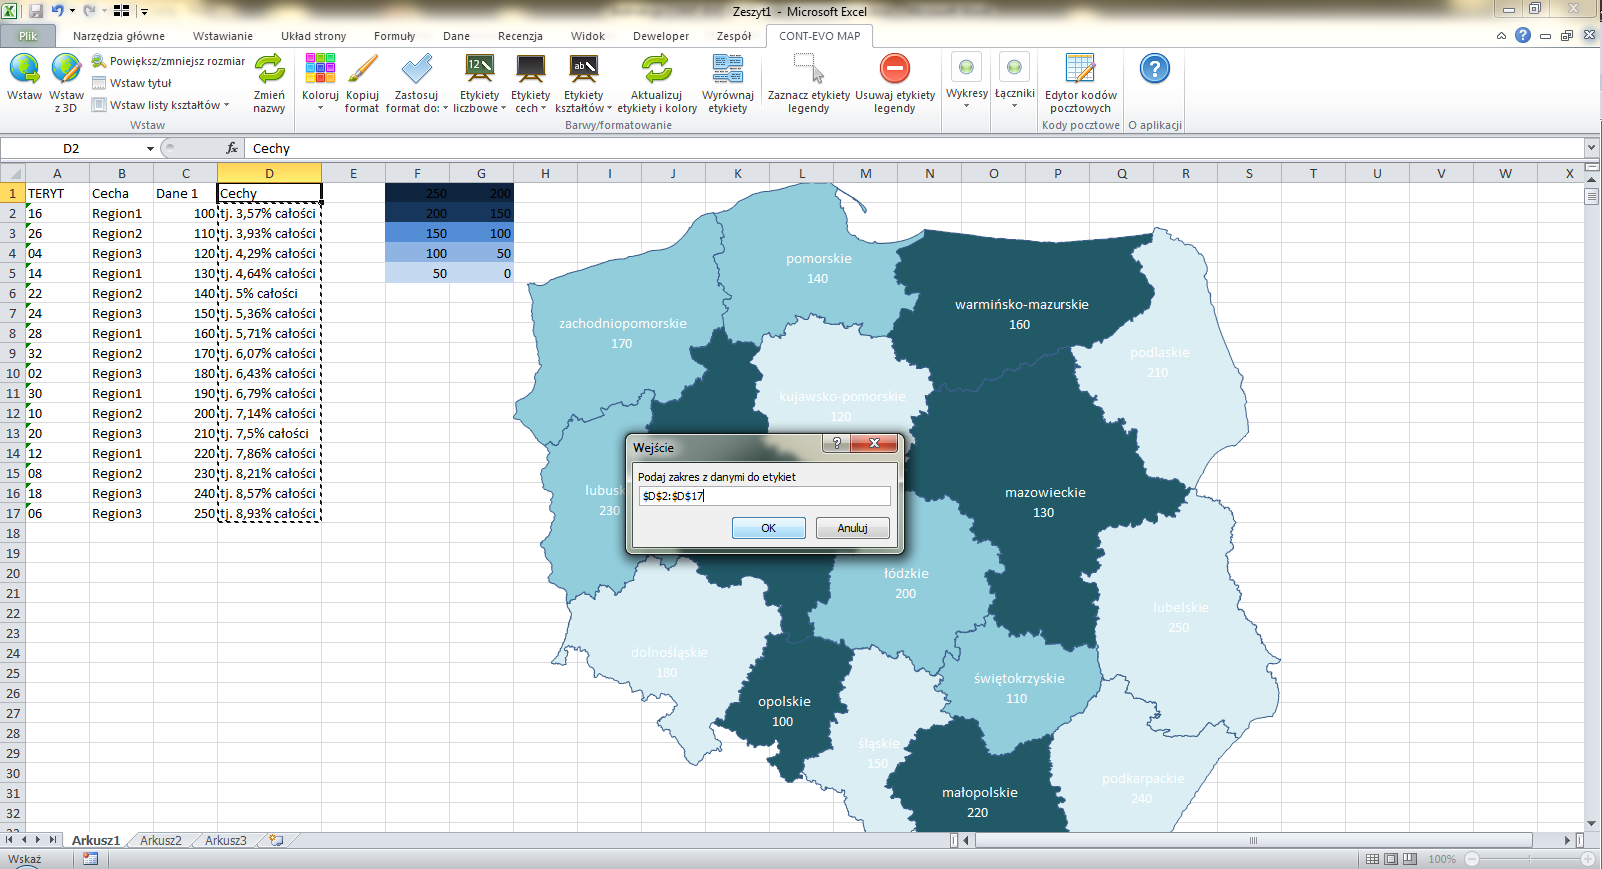Screen dimensions: 1602x869
Task: Open the Deweloper tab
Action: pyautogui.click(x=660, y=36)
